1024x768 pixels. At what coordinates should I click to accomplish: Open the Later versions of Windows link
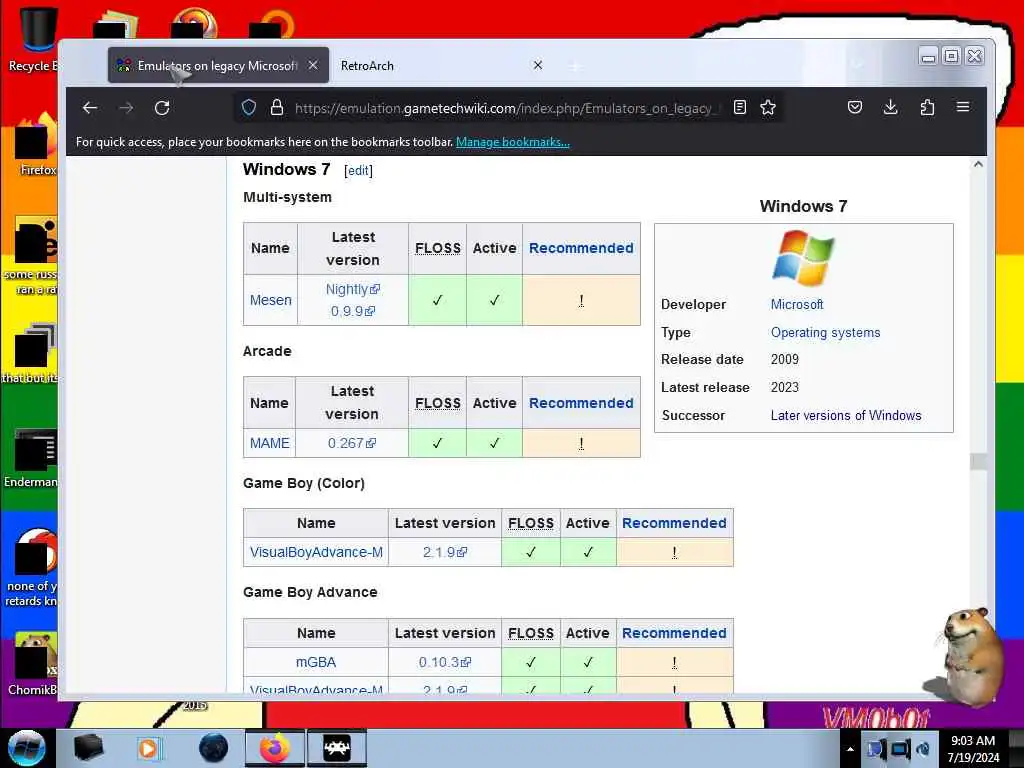846,415
